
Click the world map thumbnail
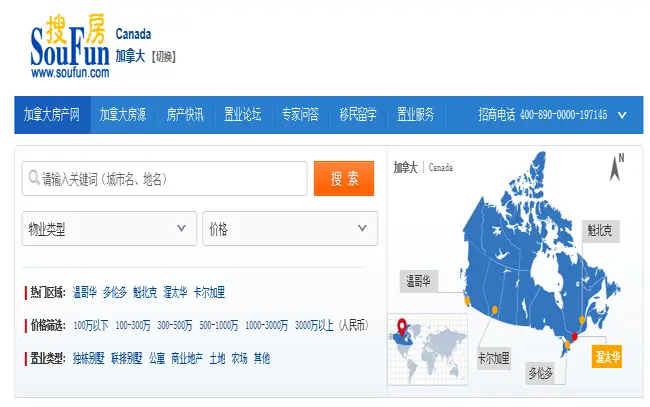[428, 349]
